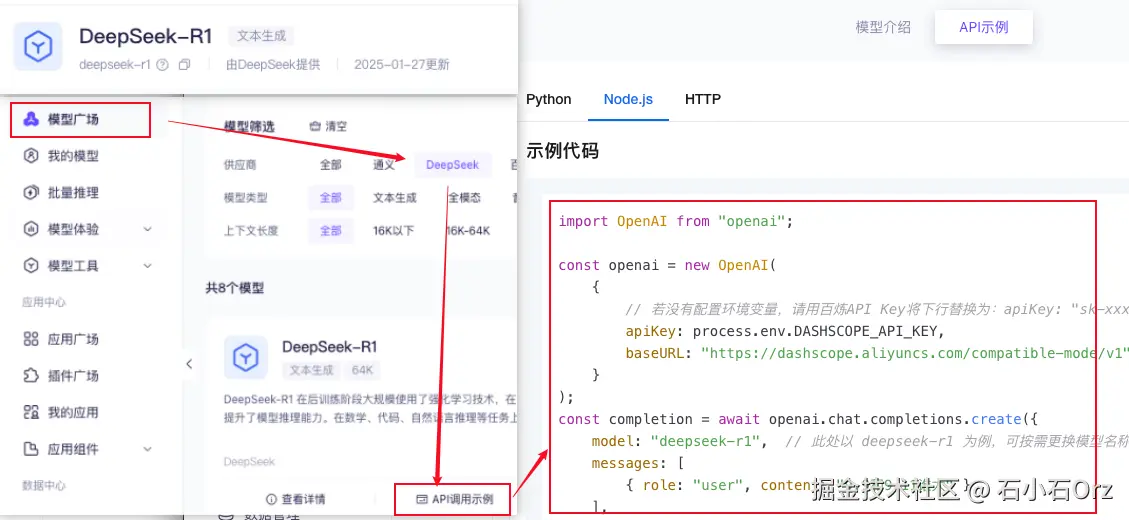Screen dimensions: 1129x520
Task: Copy the deepseek-r1 model ID
Action: point(184,65)
